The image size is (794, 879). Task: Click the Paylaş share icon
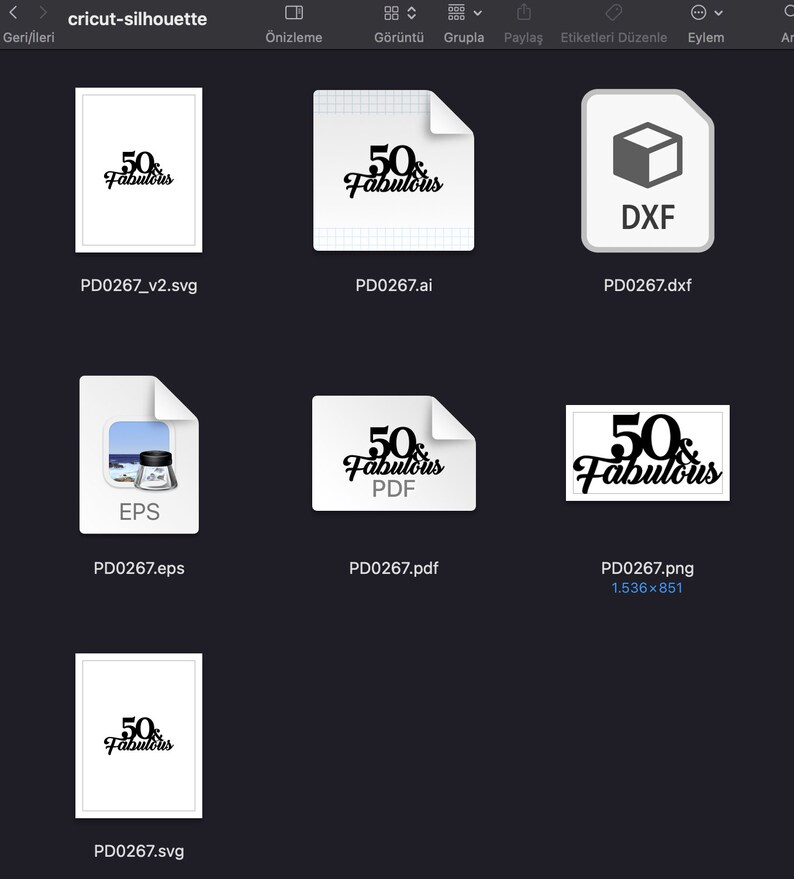click(524, 12)
